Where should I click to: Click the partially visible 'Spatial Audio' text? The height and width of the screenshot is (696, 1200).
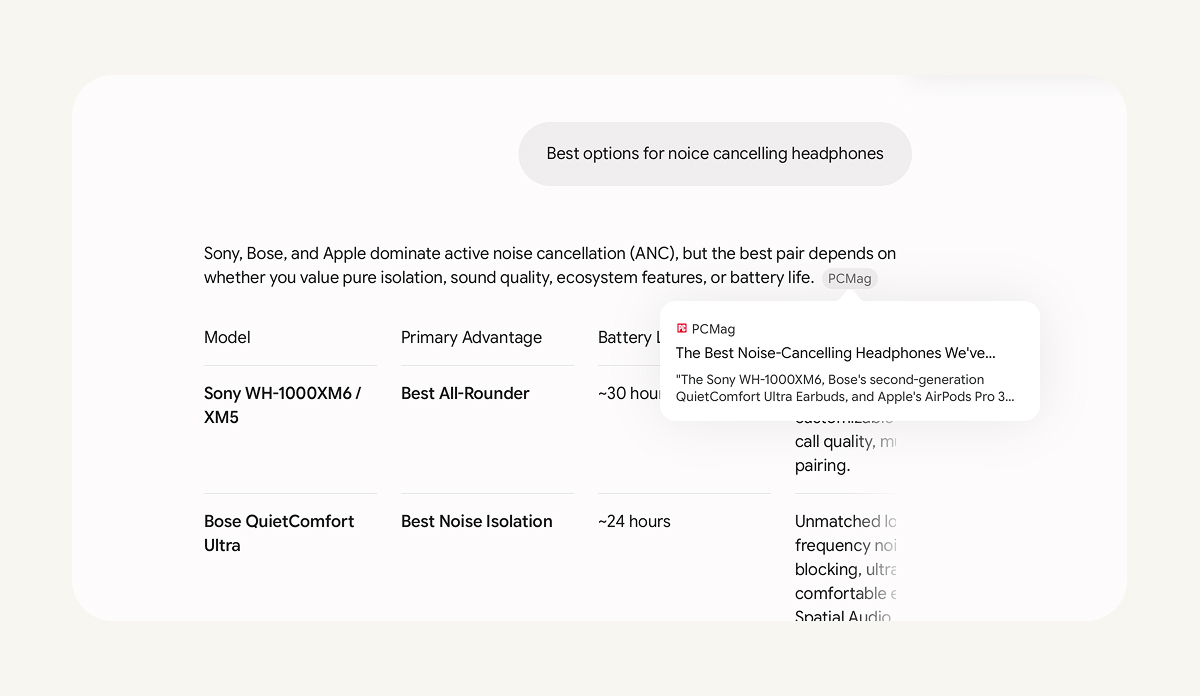(x=843, y=617)
